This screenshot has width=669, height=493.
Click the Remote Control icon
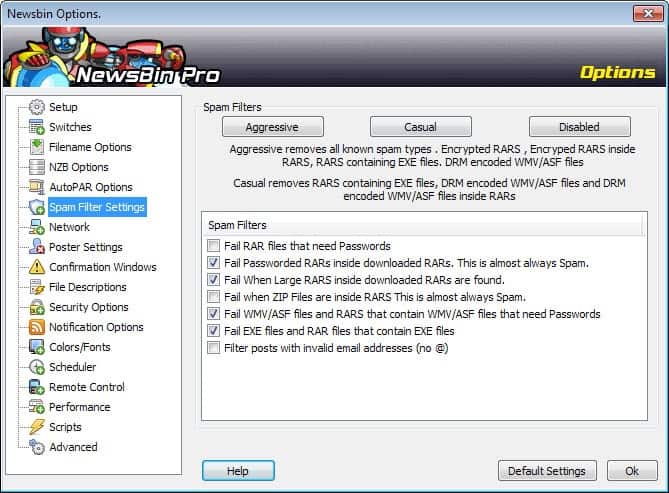tap(37, 387)
